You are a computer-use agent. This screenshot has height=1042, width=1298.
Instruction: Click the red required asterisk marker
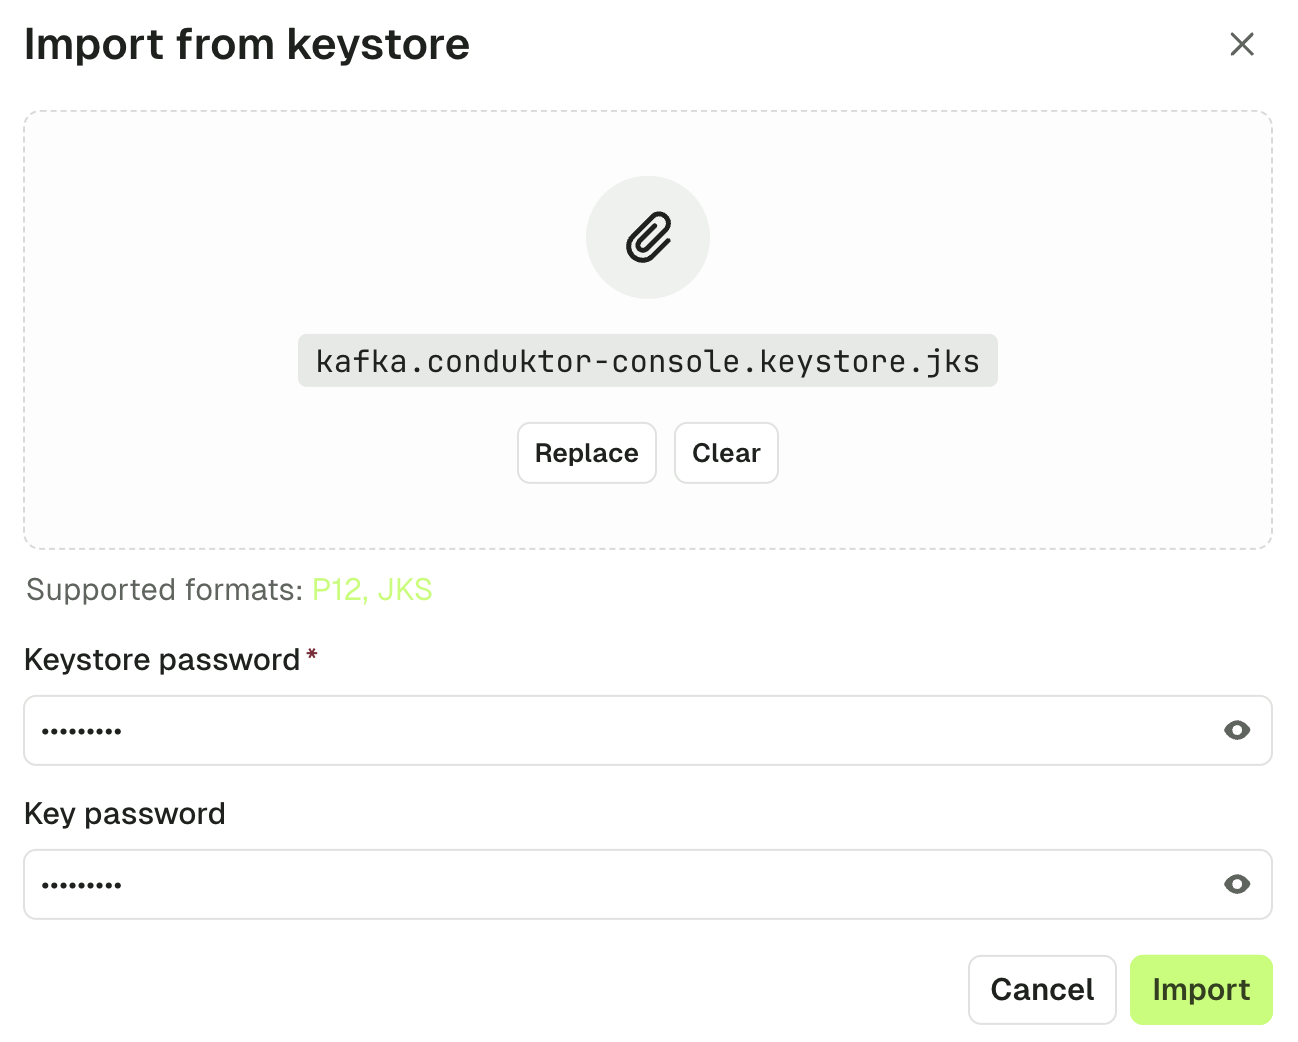(x=312, y=655)
